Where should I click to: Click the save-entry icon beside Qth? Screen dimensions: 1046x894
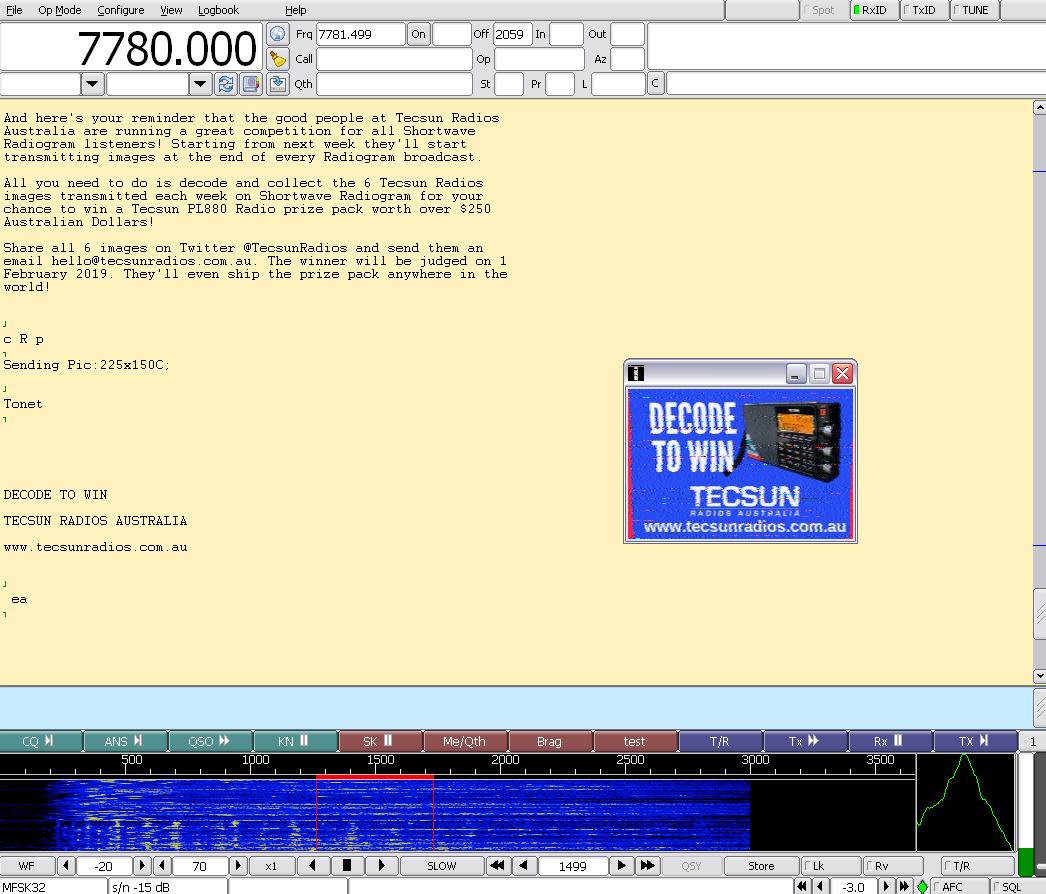coord(278,84)
